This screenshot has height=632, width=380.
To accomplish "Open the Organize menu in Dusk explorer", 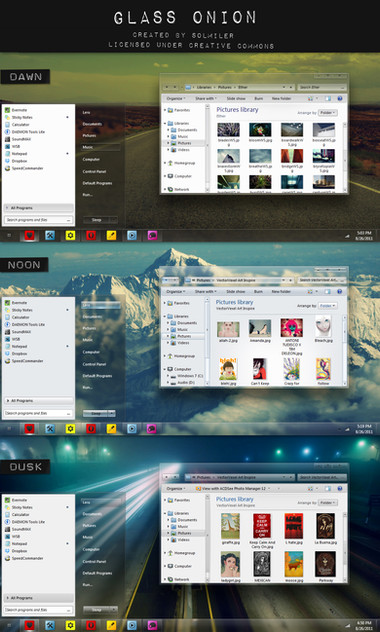I will (x=176, y=489).
